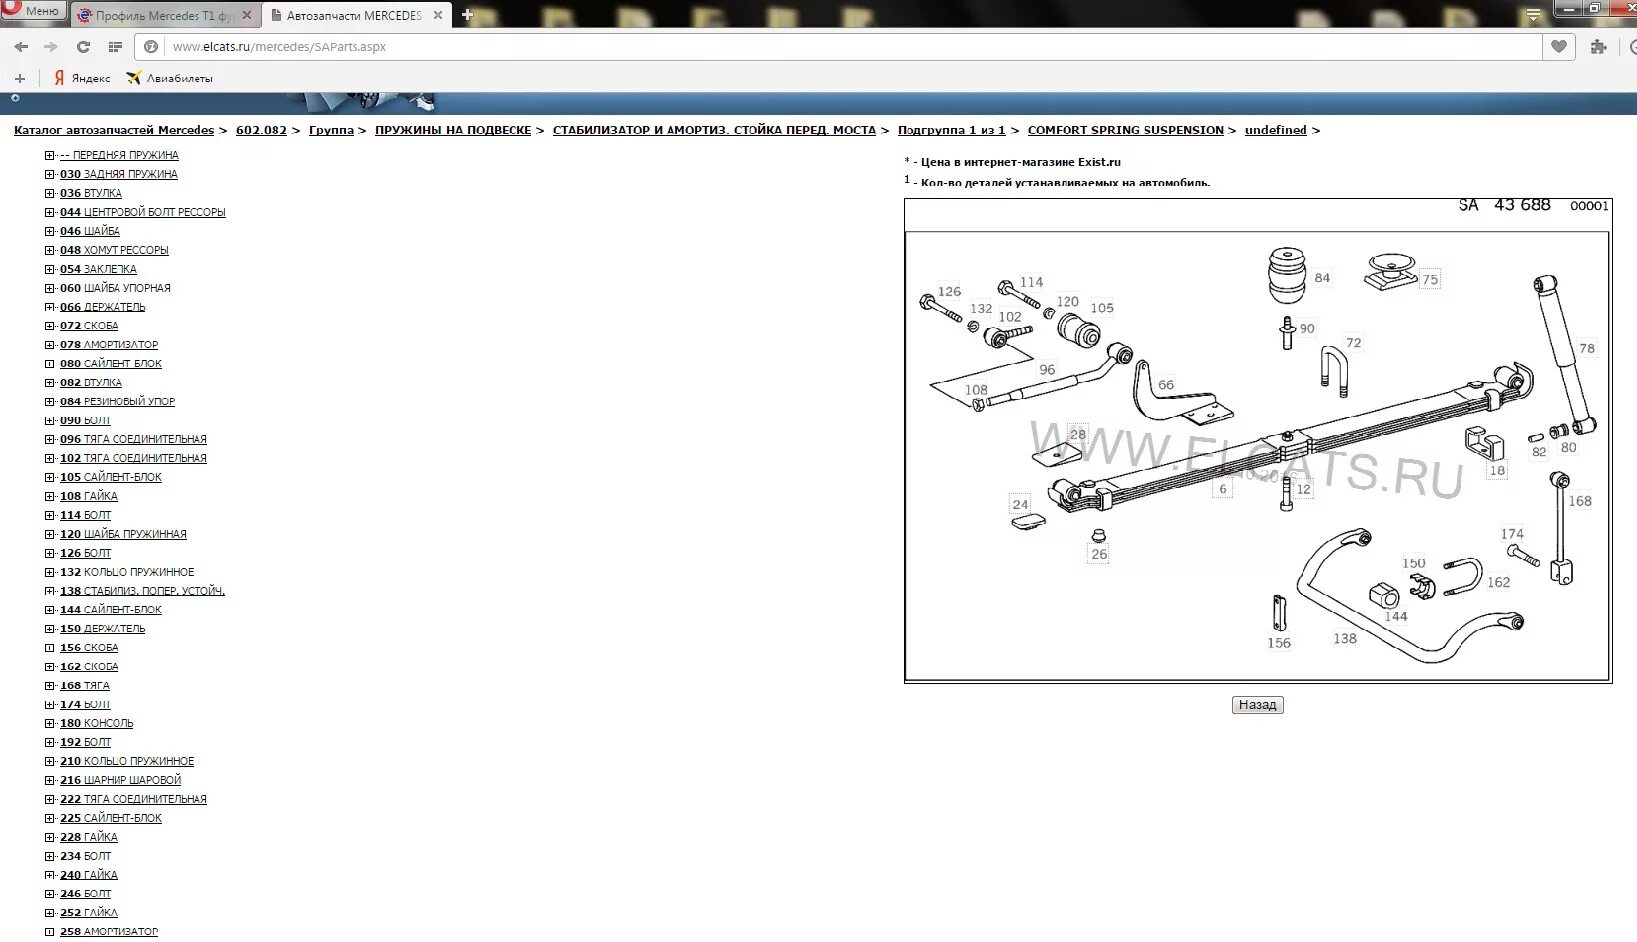Open 168 ТЯГА part entry

(85, 686)
